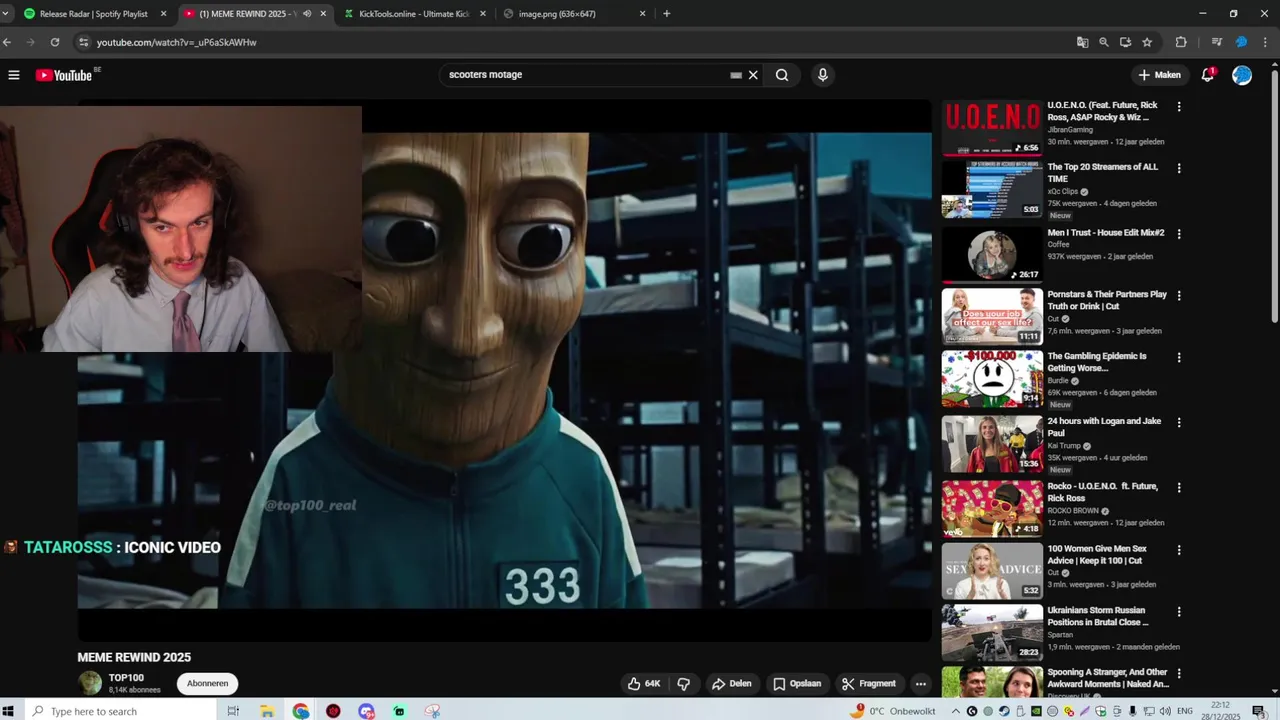Show hidden system tray icons chevron
The width and height of the screenshot is (1280, 720).
[955, 711]
